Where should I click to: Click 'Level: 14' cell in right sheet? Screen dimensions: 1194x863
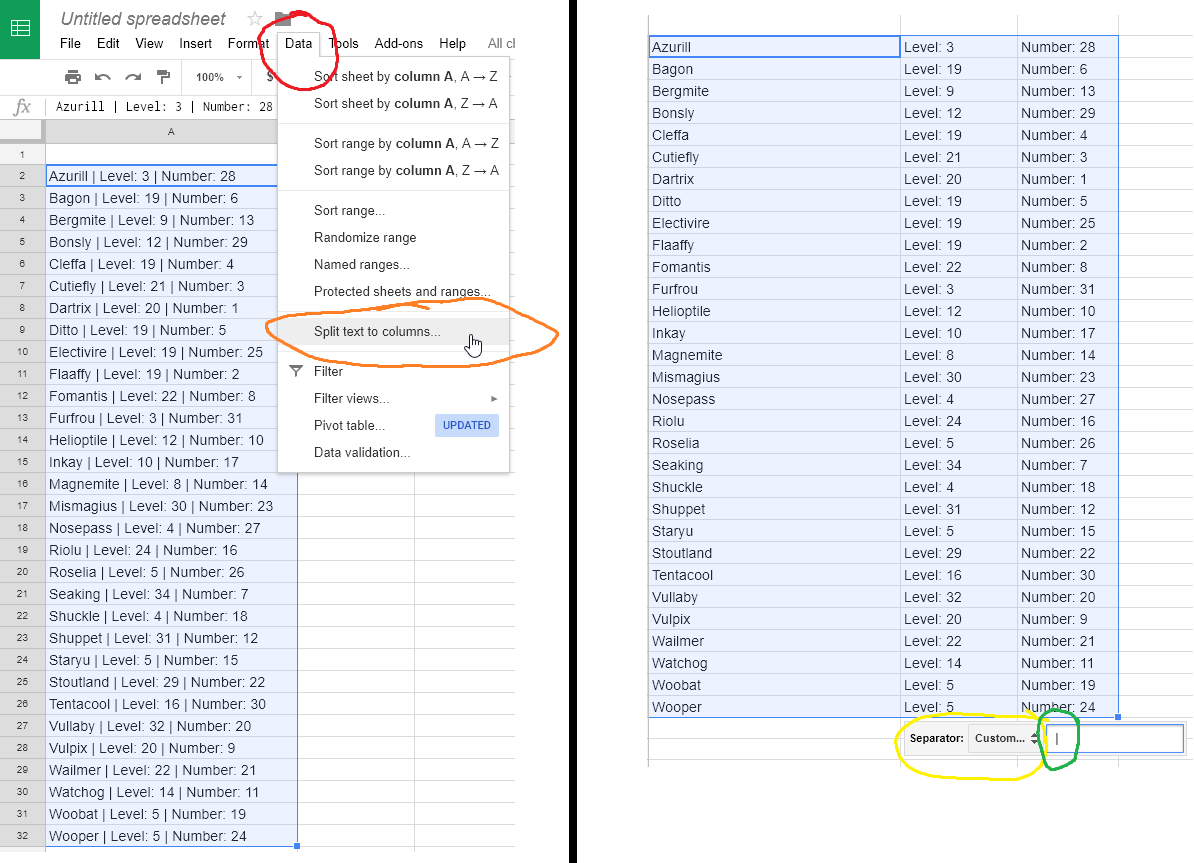pos(959,663)
